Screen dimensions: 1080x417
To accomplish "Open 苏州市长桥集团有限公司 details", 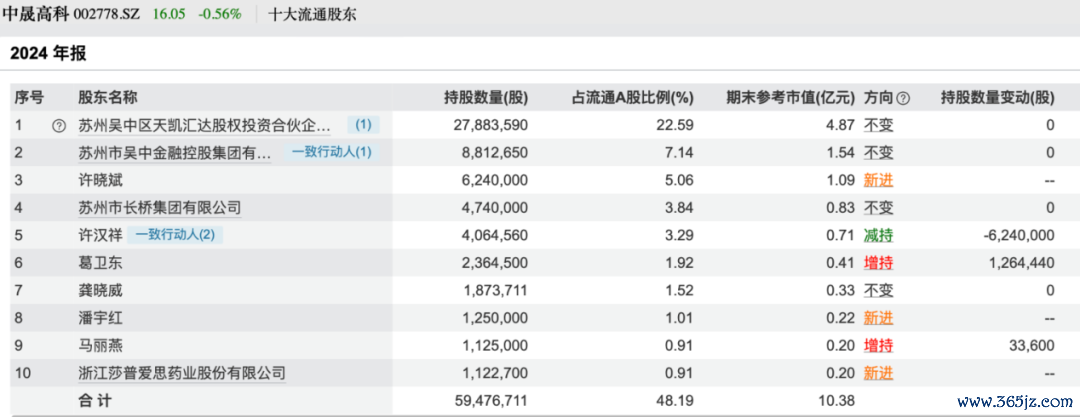I will coord(160,208).
